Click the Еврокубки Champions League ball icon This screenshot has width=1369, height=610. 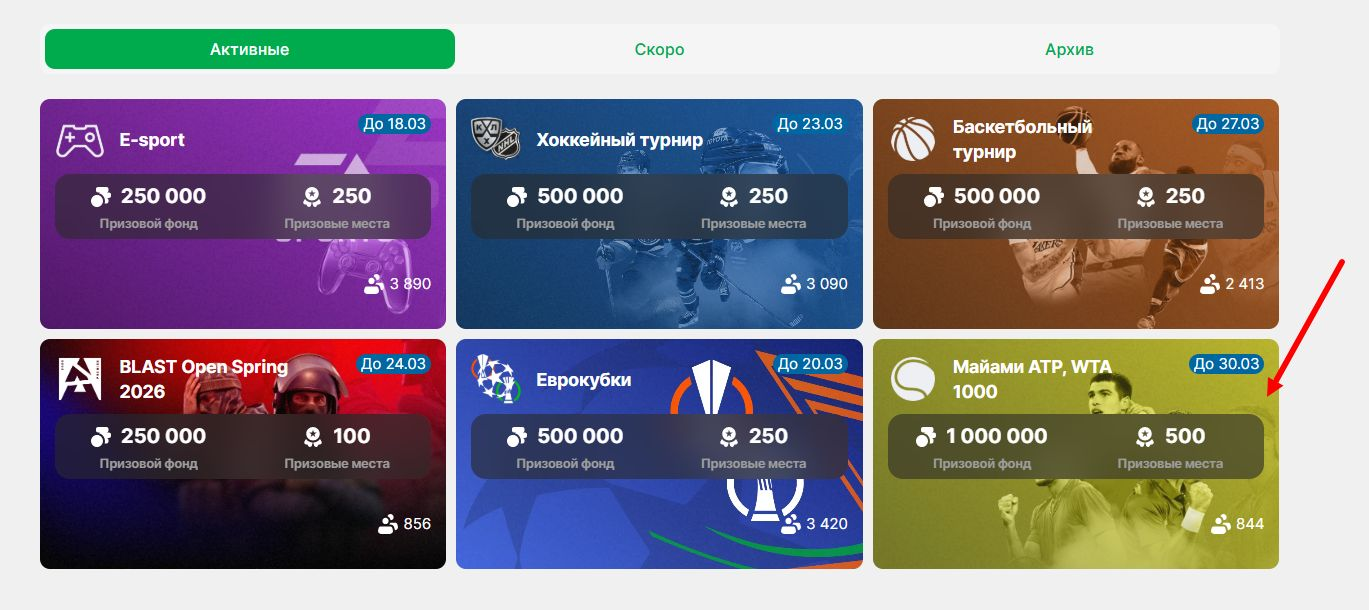496,379
